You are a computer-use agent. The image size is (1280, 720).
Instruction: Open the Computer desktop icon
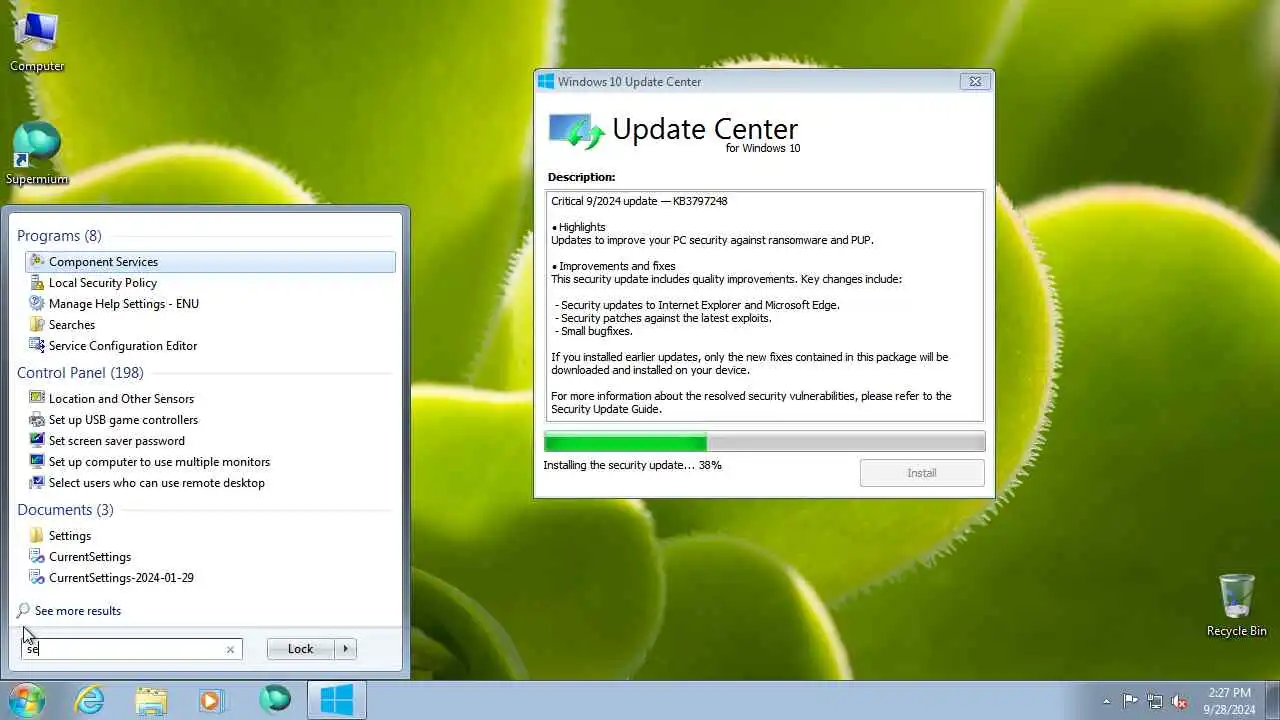pyautogui.click(x=37, y=40)
